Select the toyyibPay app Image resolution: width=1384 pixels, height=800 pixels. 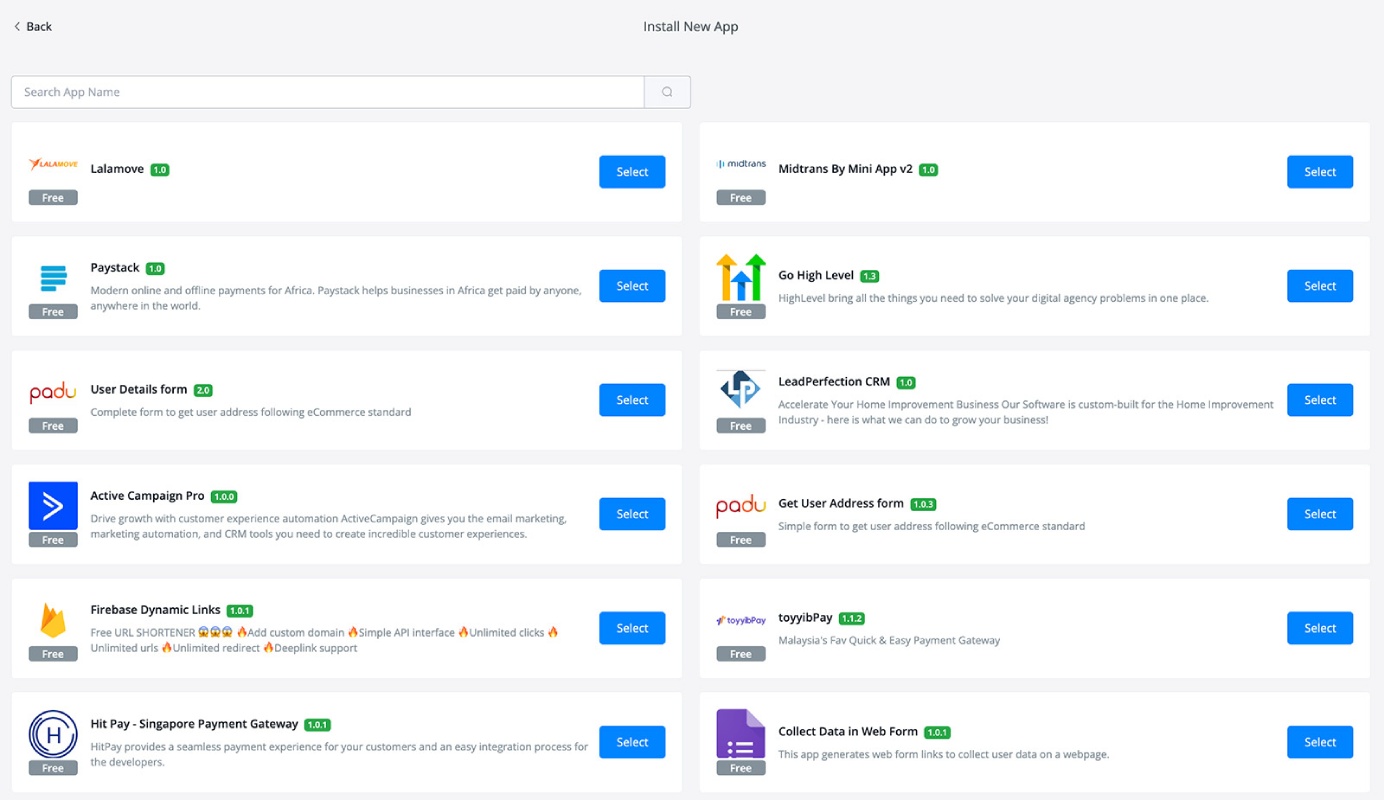(x=1320, y=628)
